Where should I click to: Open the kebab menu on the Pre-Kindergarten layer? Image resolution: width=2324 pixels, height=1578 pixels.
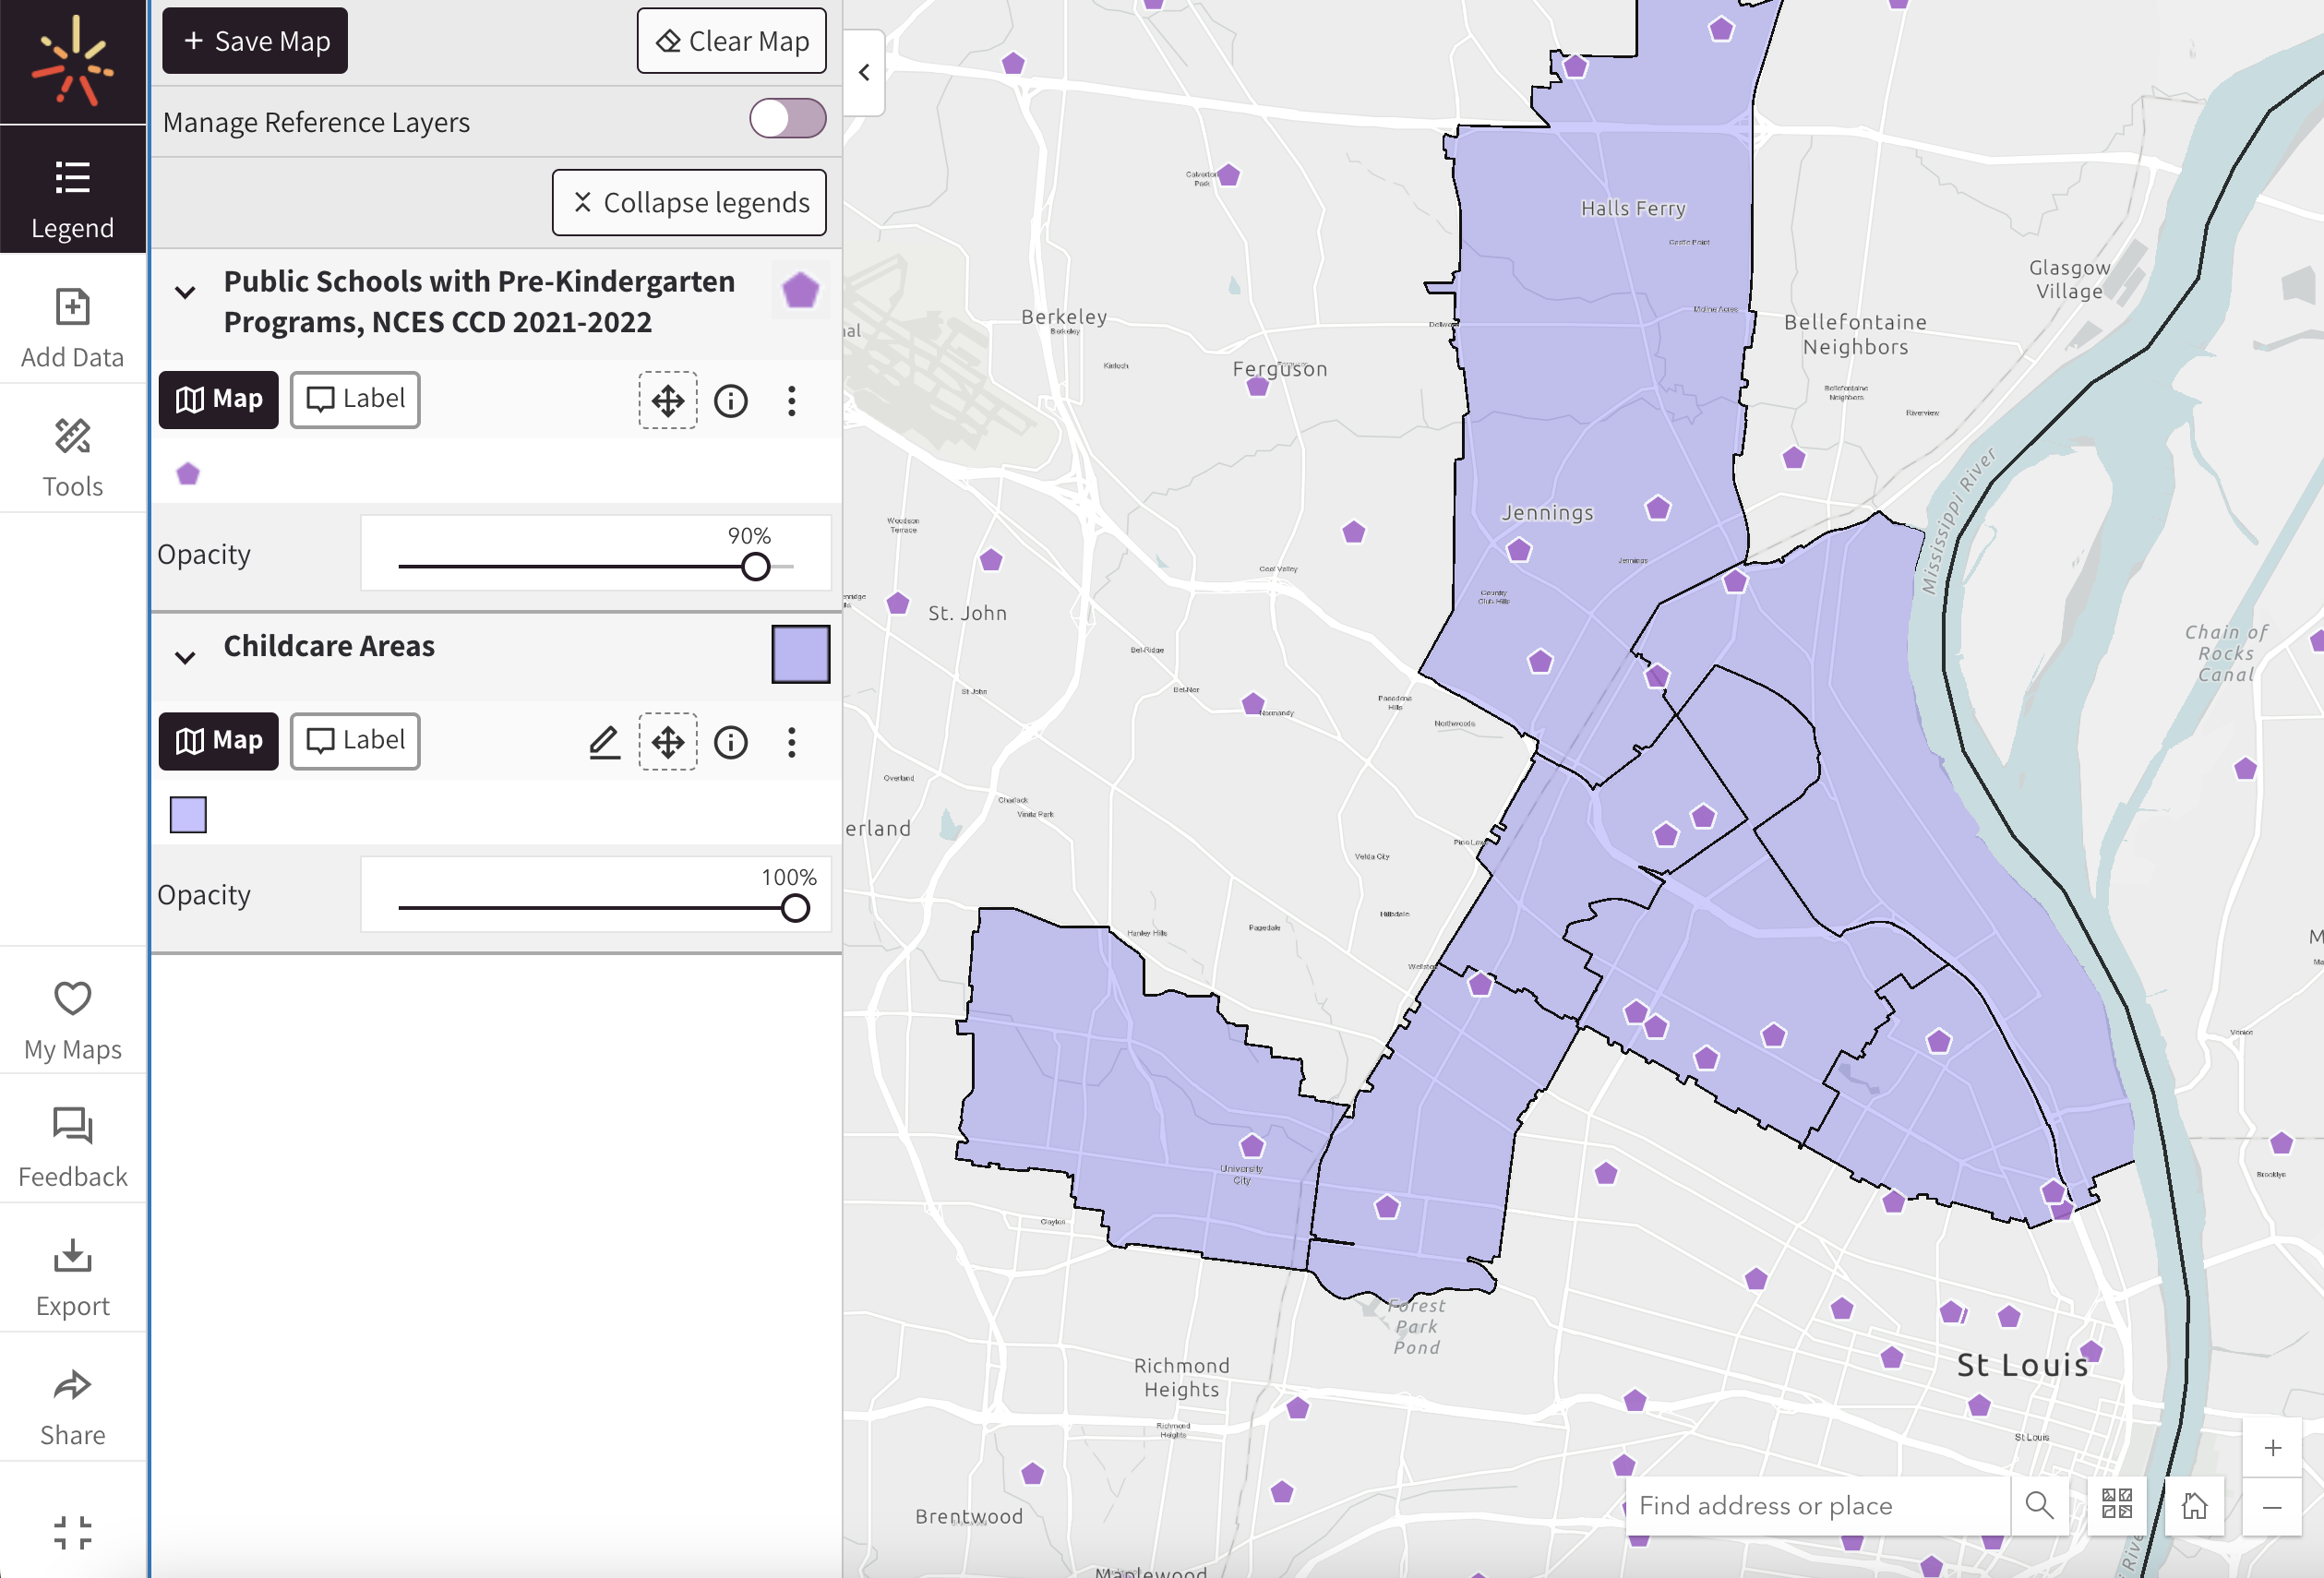pyautogui.click(x=791, y=400)
